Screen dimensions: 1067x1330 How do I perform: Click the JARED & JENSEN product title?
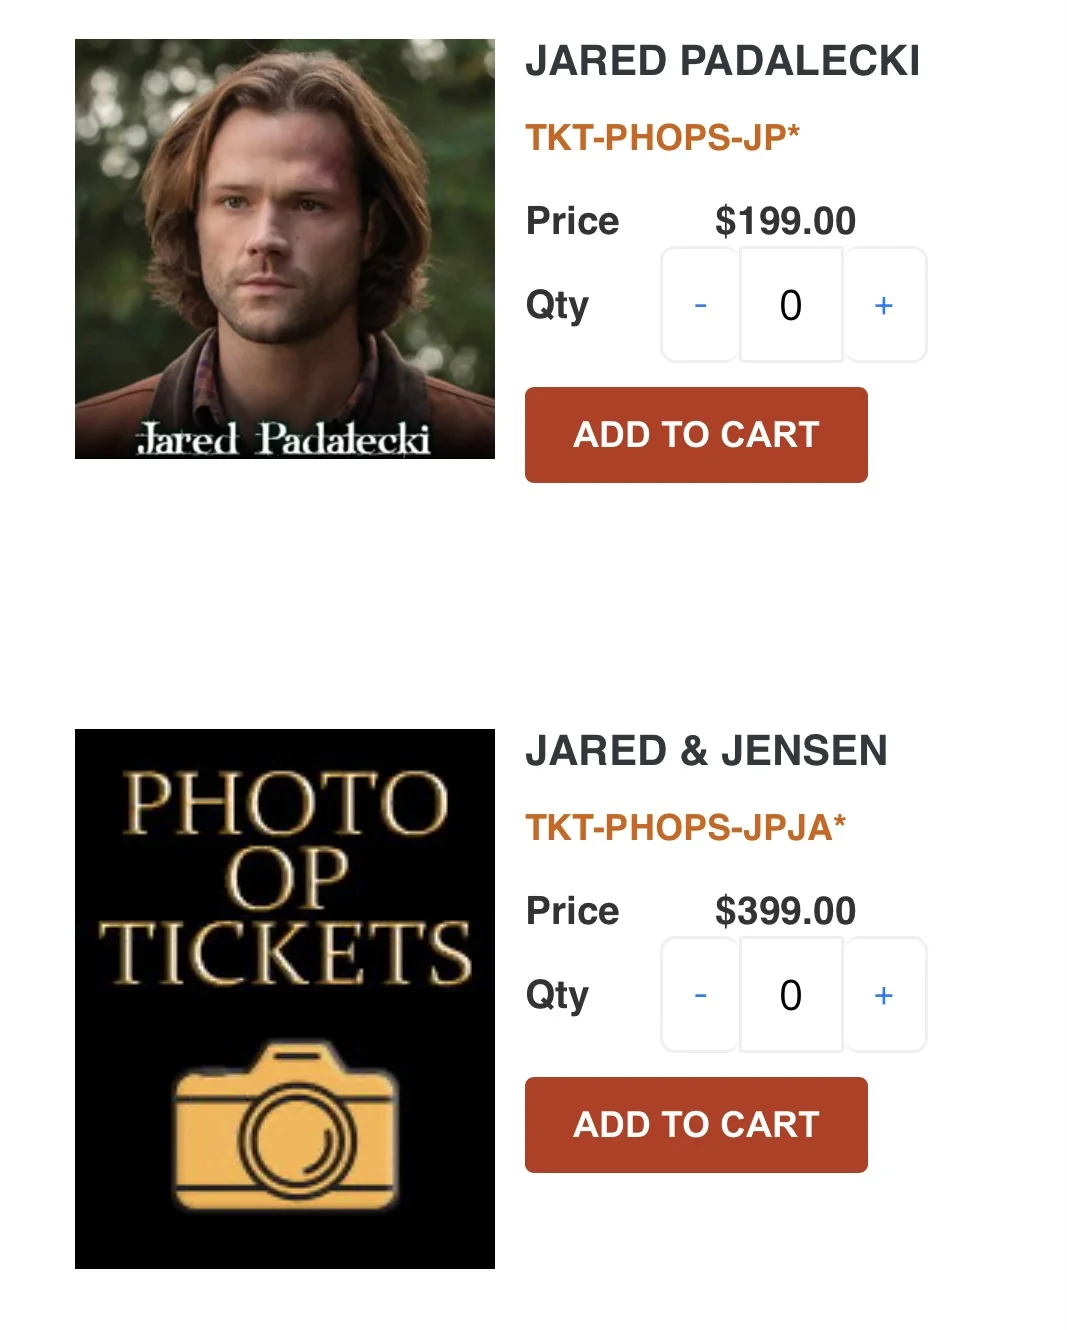(x=706, y=751)
